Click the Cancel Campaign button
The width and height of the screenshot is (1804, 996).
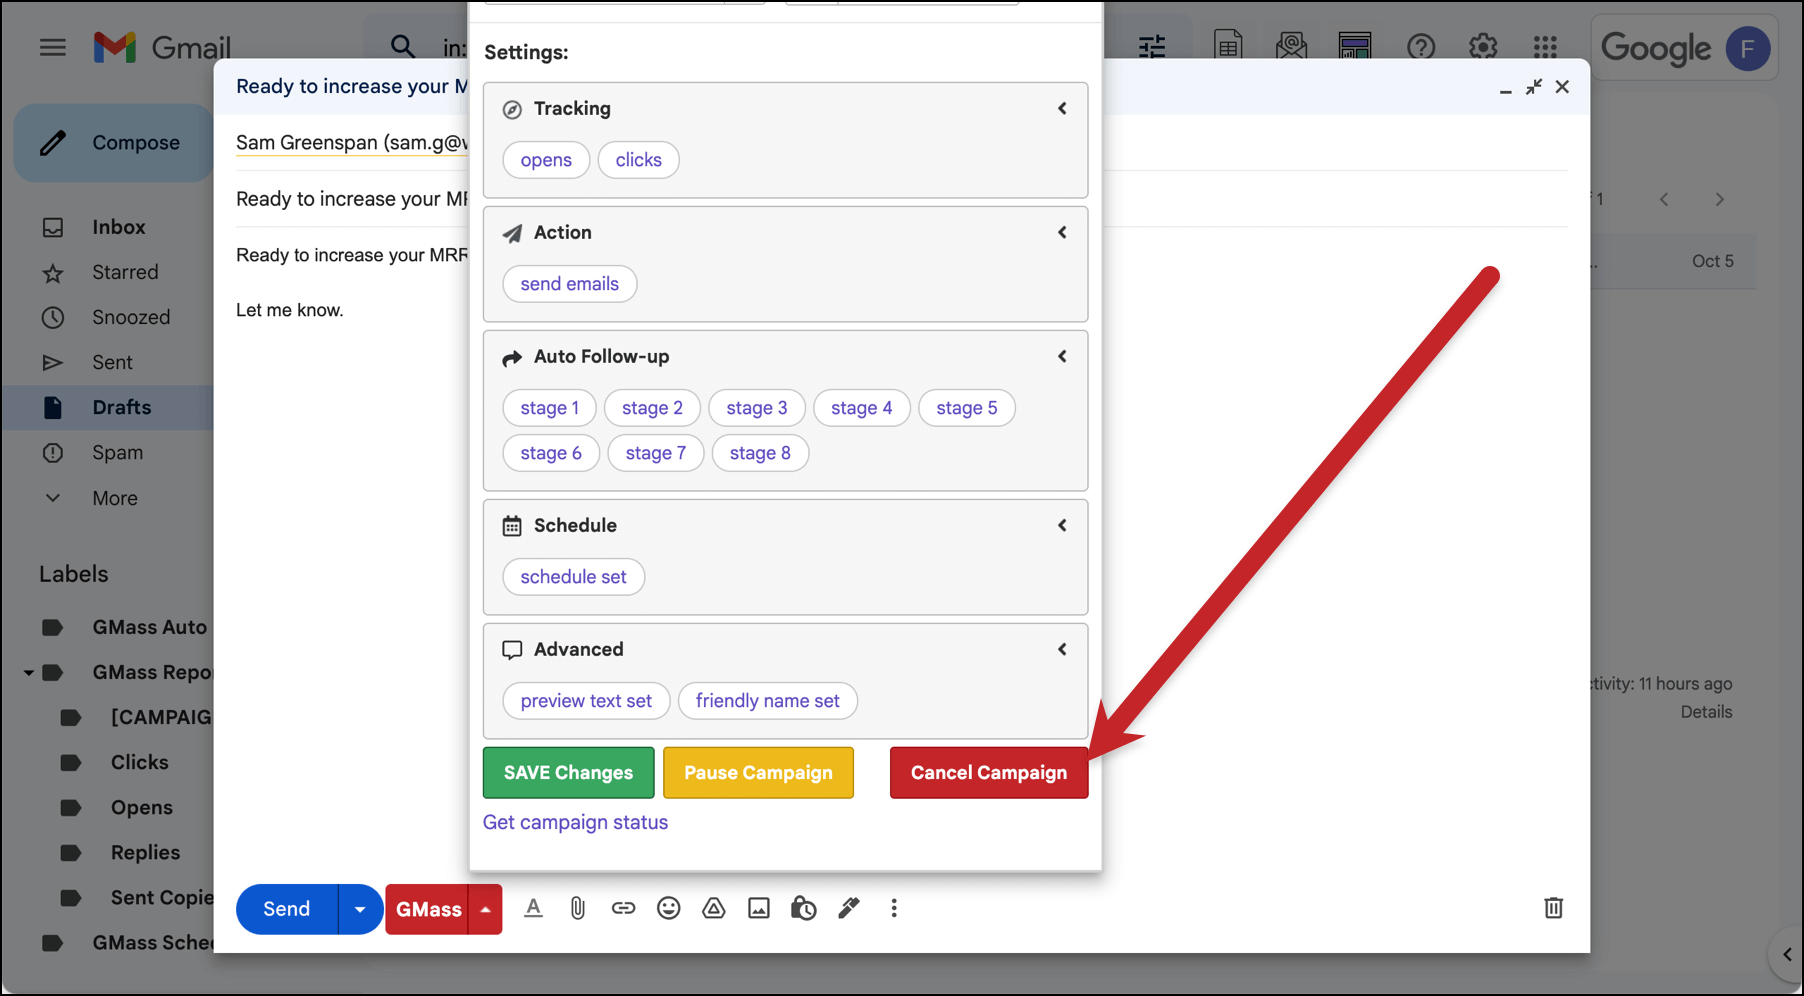coord(989,772)
